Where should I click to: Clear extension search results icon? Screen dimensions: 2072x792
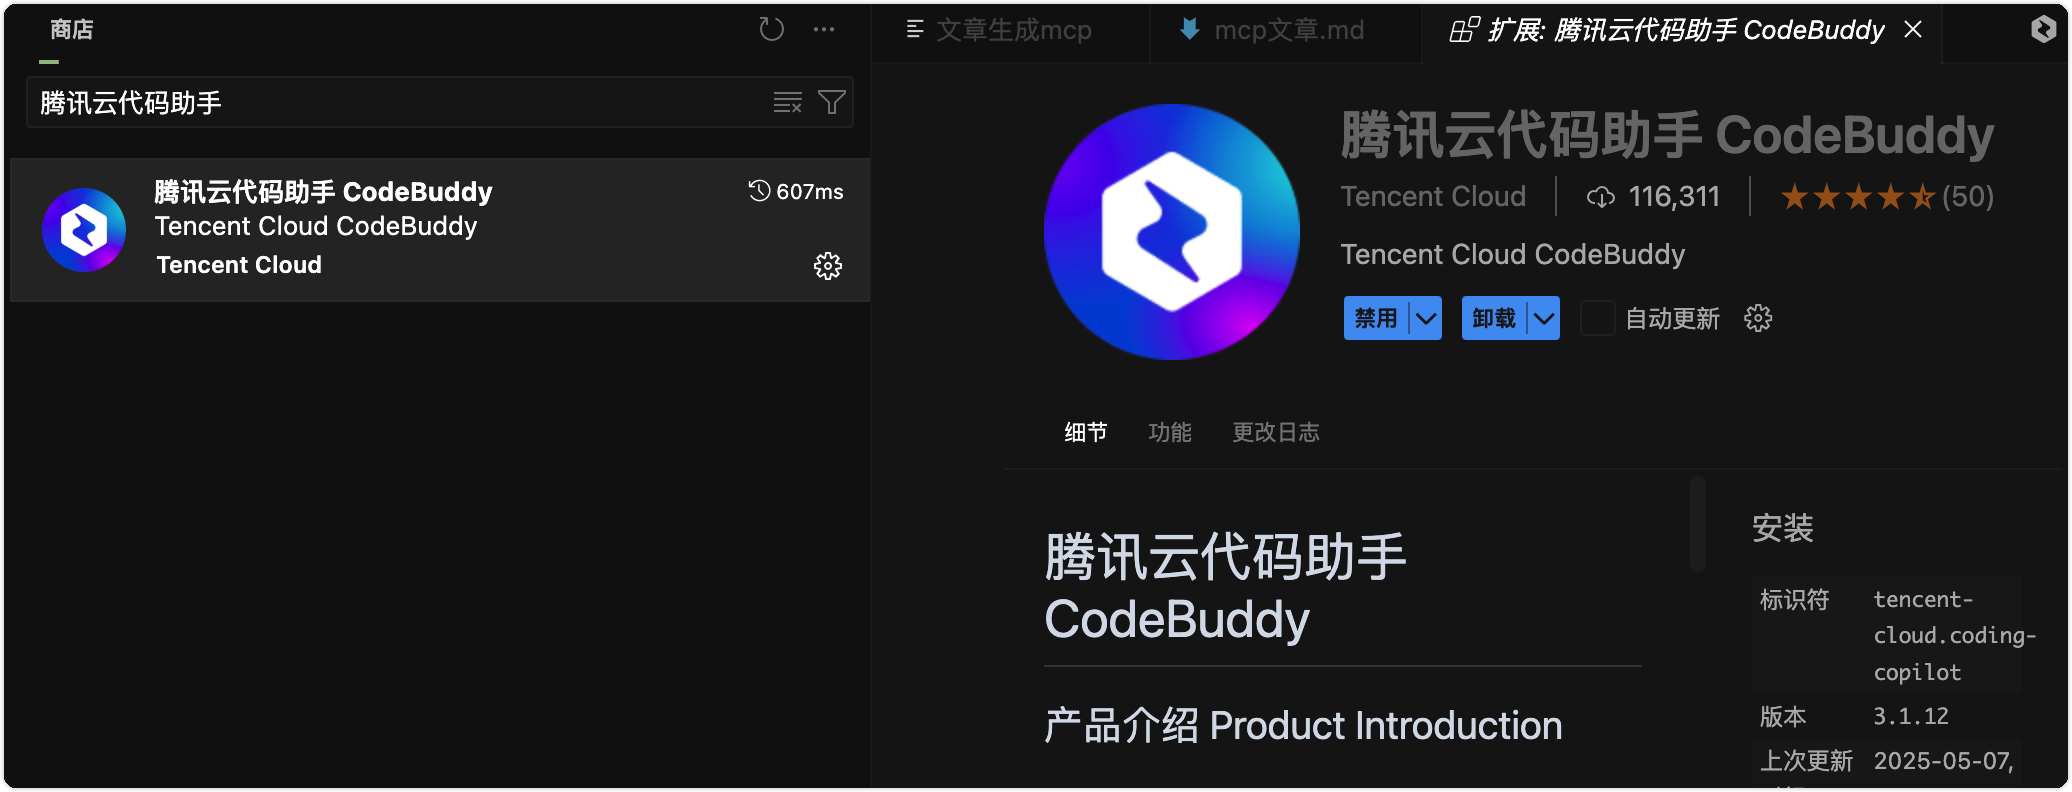[787, 102]
